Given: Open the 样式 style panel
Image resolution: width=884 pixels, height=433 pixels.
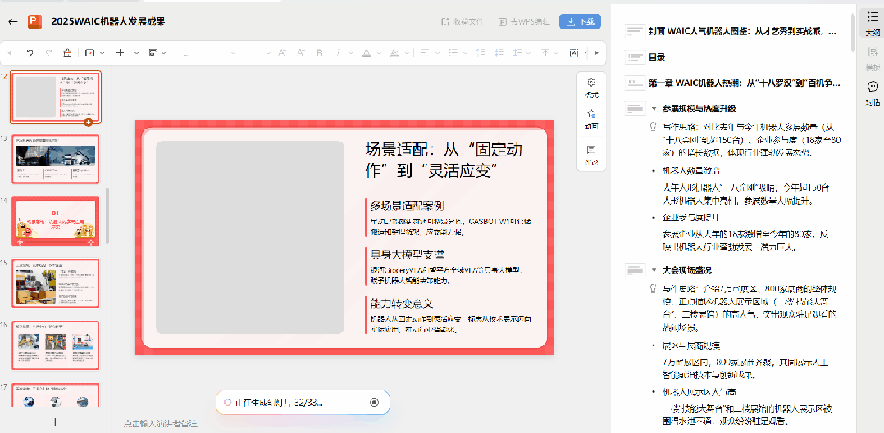Looking at the screenshot, I should [x=591, y=88].
